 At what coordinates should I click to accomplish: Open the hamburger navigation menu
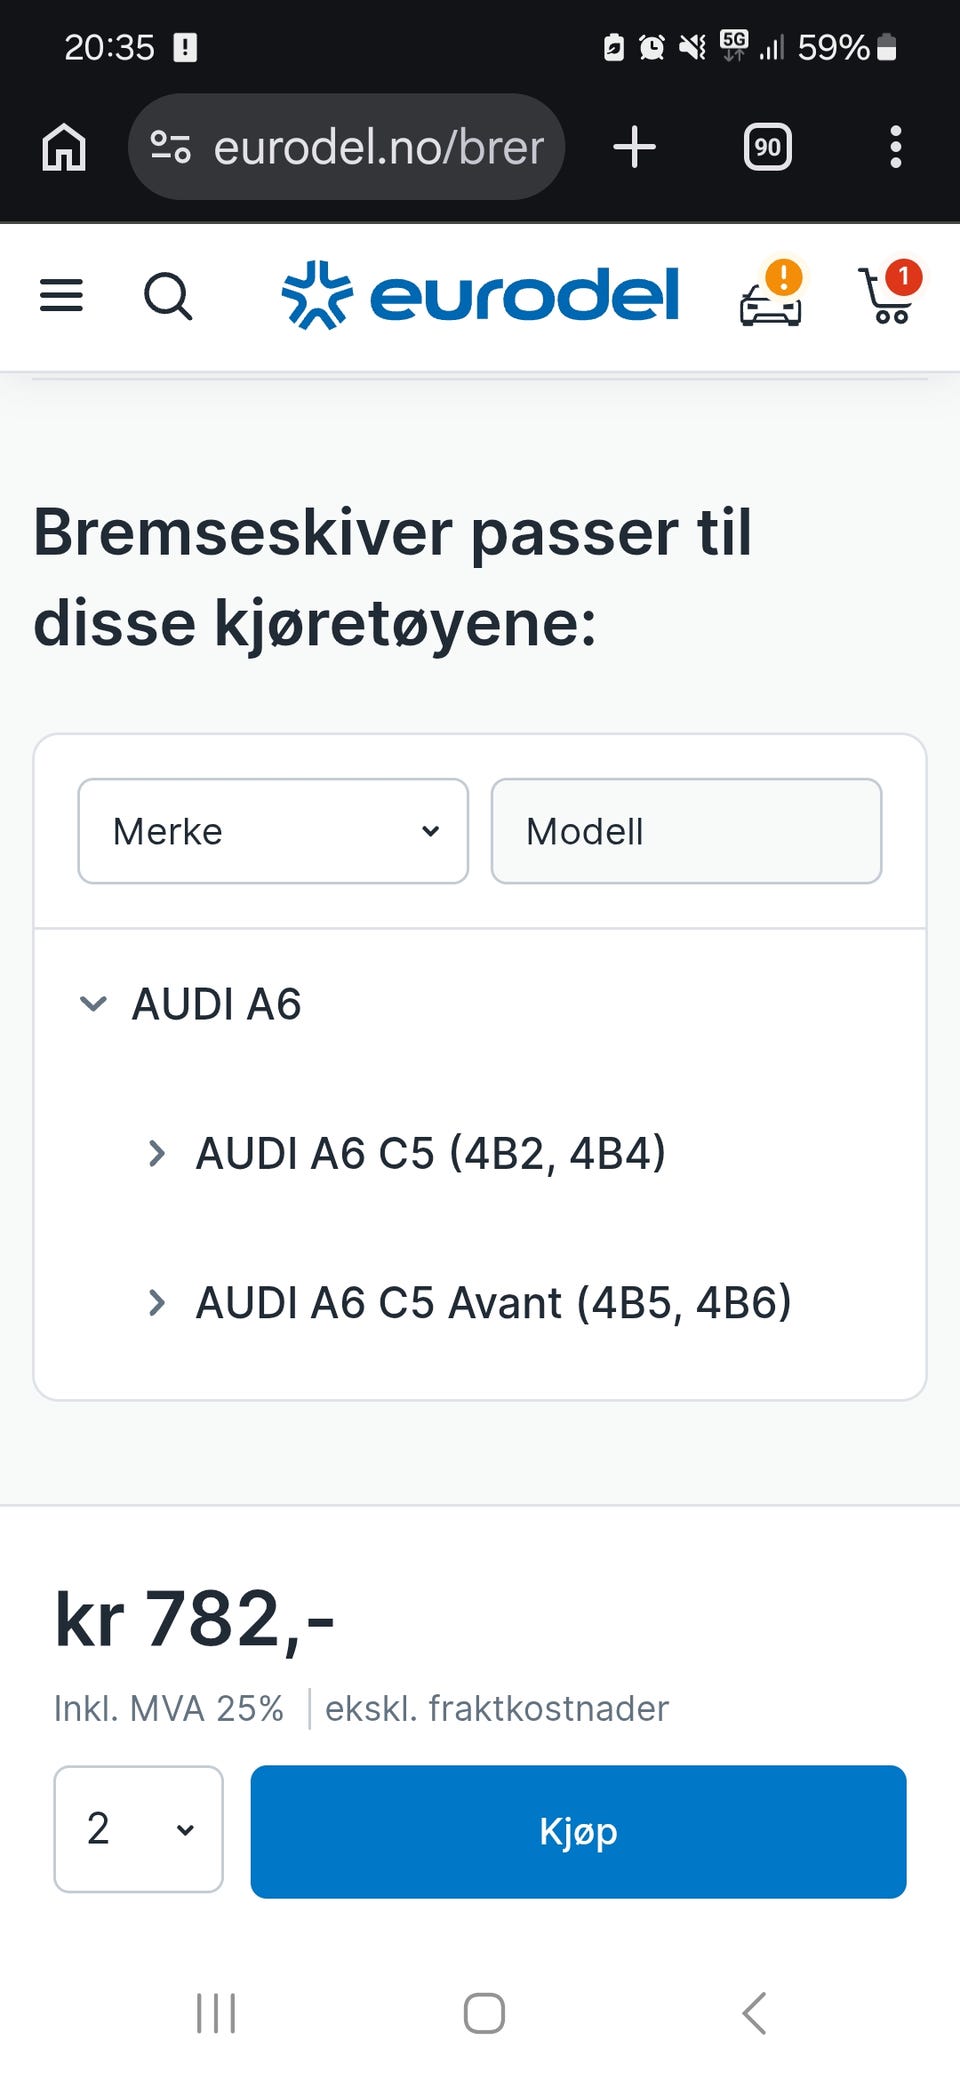61,296
